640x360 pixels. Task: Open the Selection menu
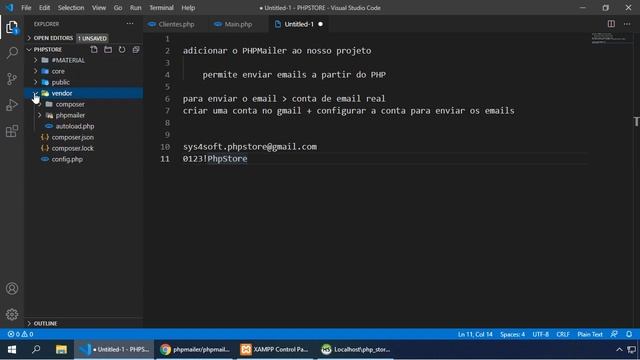pyautogui.click(x=71, y=8)
